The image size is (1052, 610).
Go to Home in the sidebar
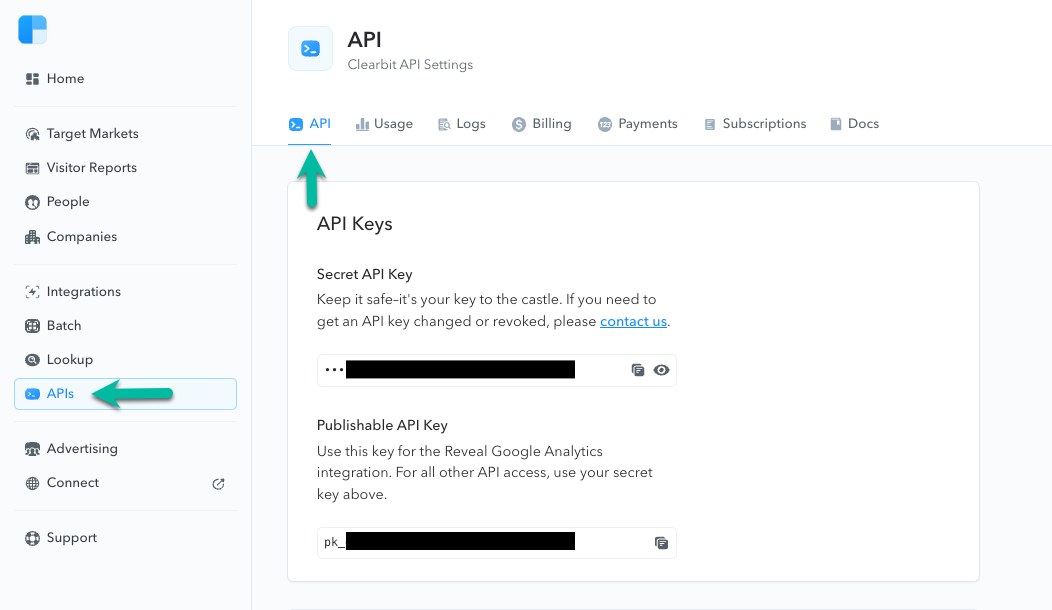pyautogui.click(x=66, y=79)
